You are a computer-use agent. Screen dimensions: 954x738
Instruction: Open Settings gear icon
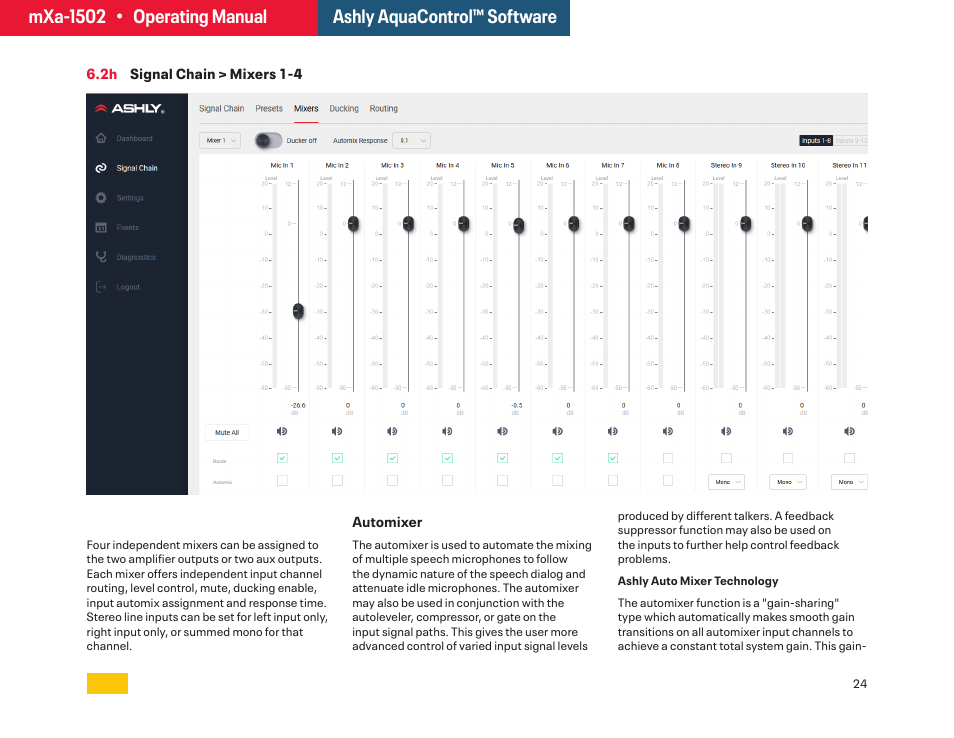click(101, 198)
